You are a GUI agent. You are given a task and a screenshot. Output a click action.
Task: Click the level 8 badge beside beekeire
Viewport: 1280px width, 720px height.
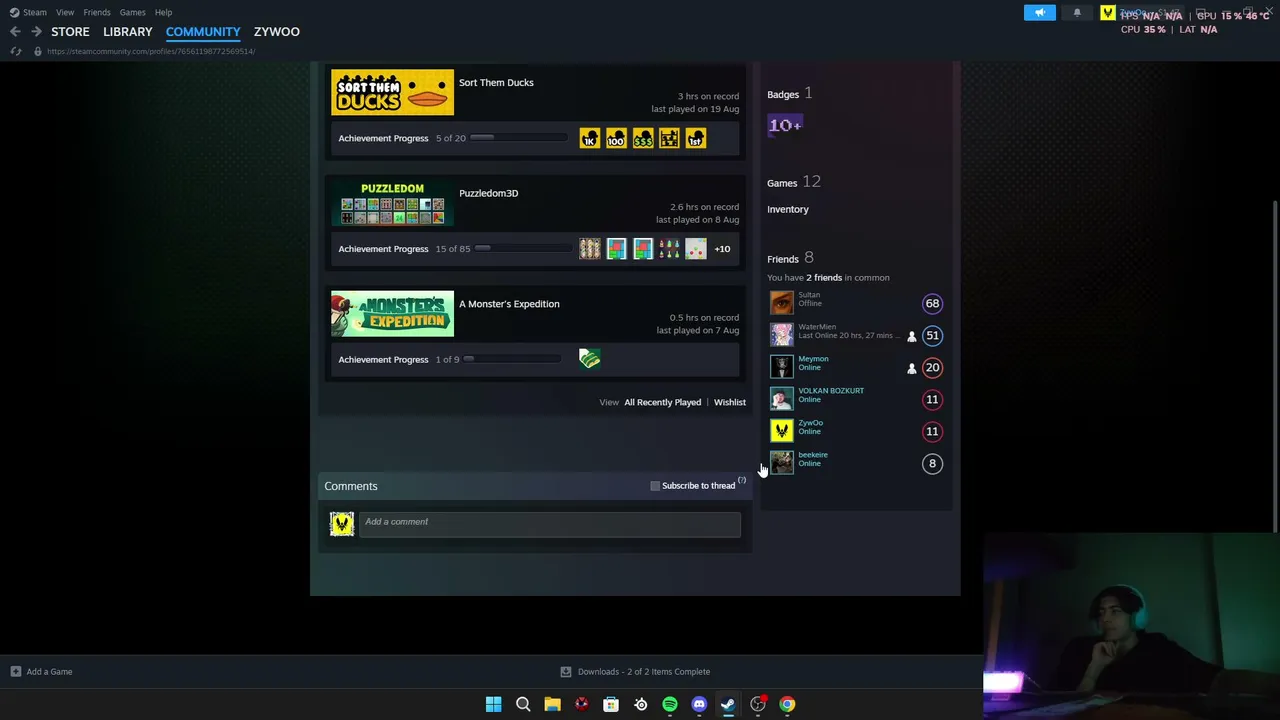click(932, 463)
